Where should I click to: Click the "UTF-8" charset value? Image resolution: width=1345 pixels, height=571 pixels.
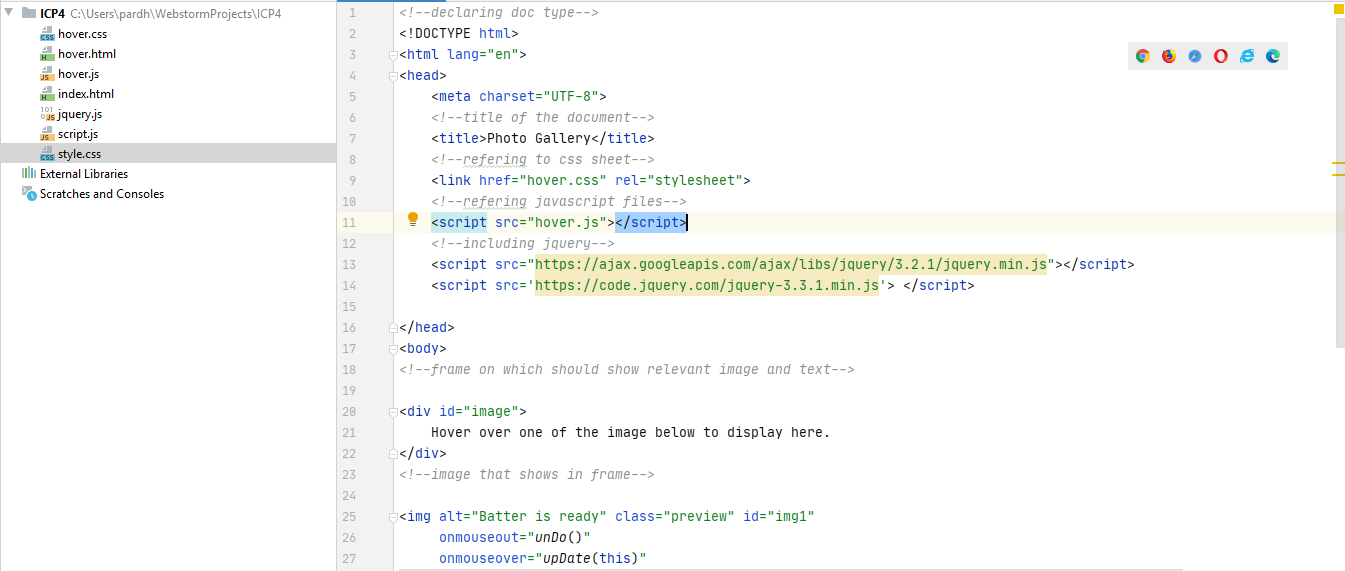tap(571, 96)
